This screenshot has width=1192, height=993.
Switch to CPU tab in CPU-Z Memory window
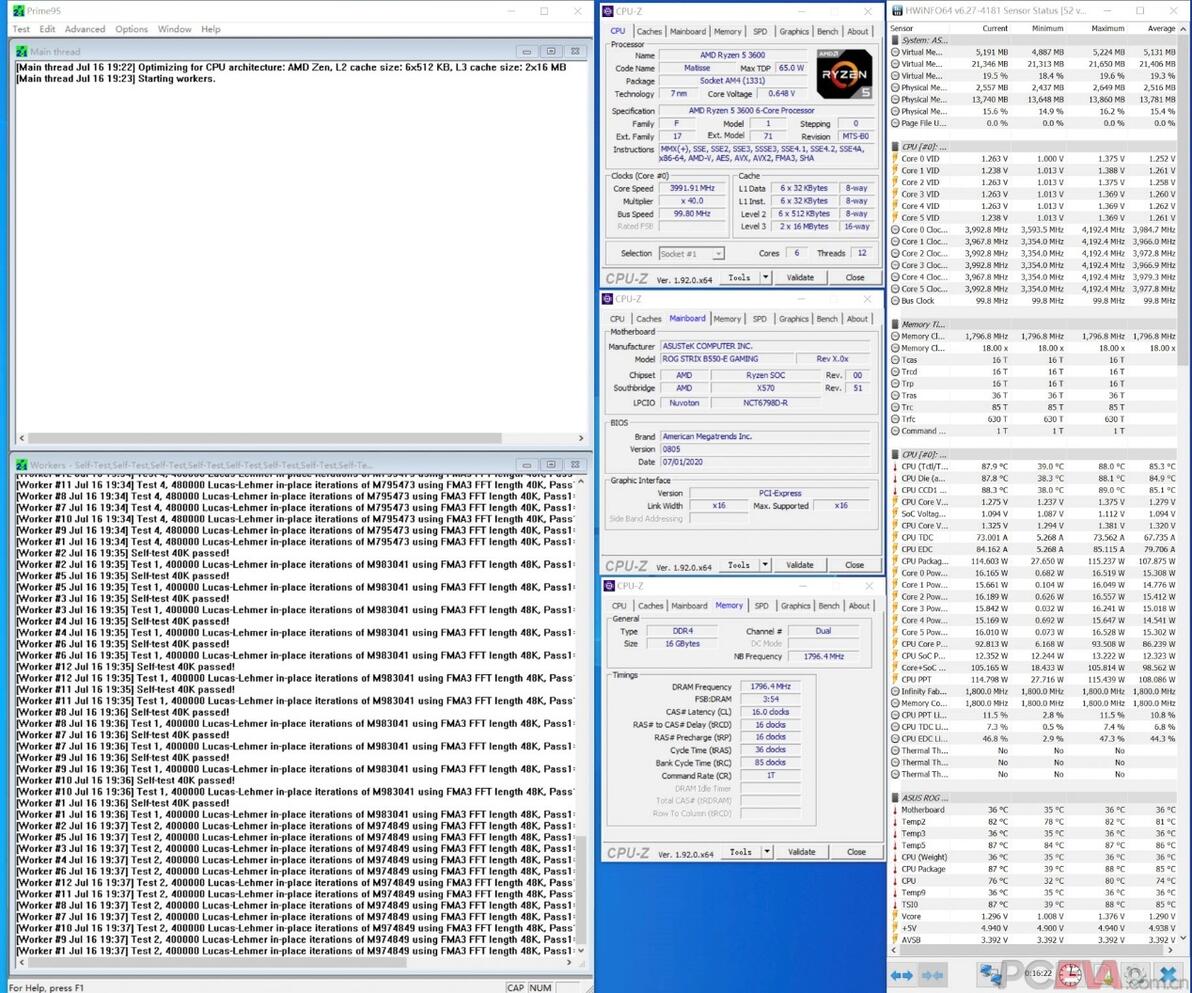tap(619, 606)
